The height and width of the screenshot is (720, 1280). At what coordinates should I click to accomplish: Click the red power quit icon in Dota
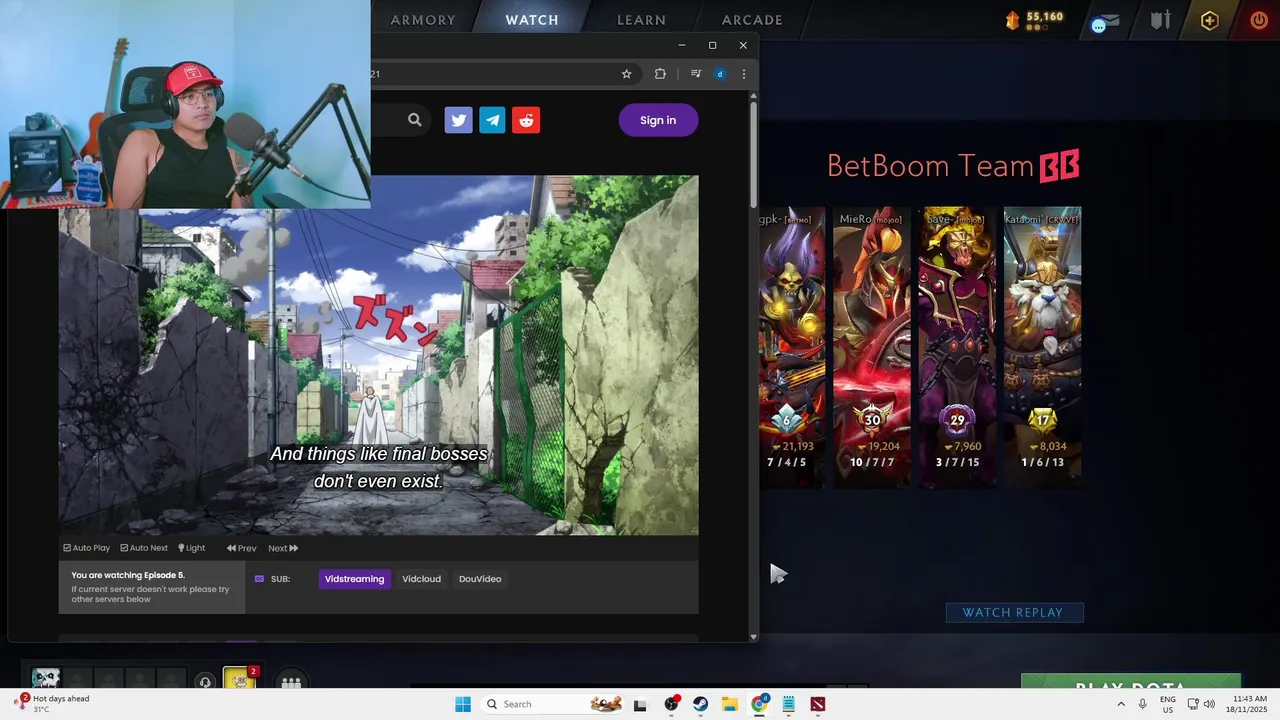pyautogui.click(x=1259, y=20)
